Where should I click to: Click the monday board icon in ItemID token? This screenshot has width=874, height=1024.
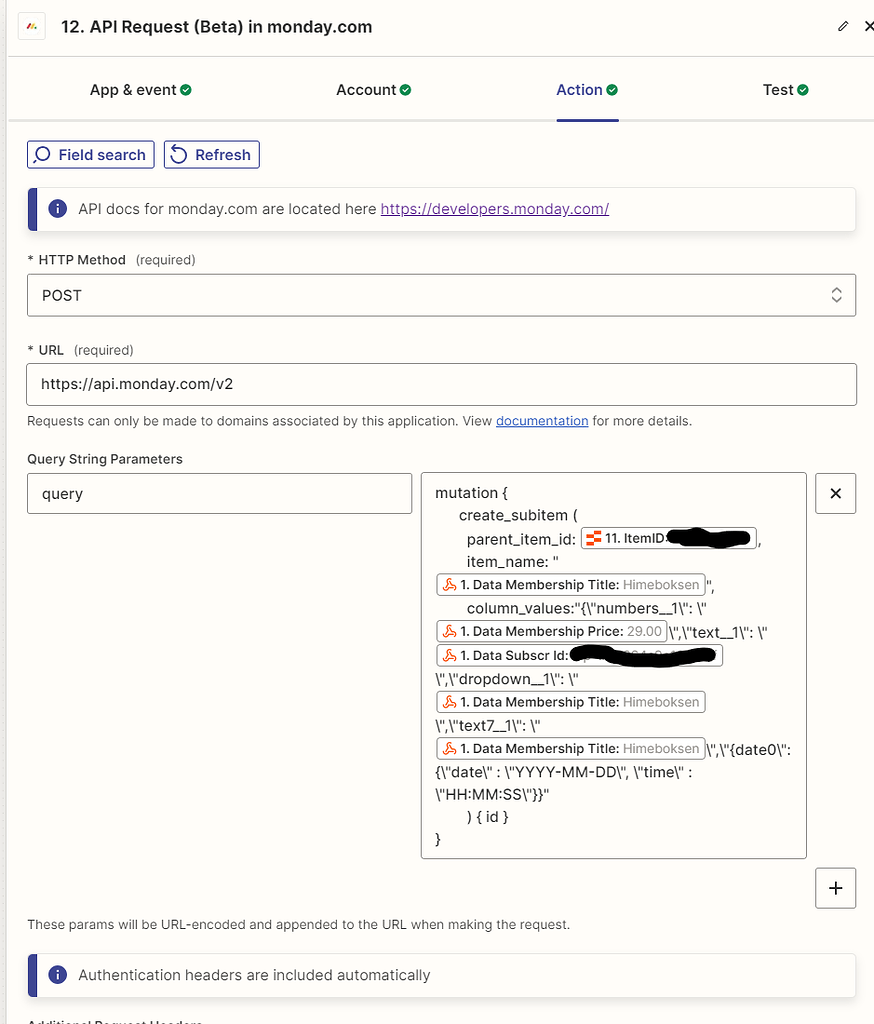594,538
